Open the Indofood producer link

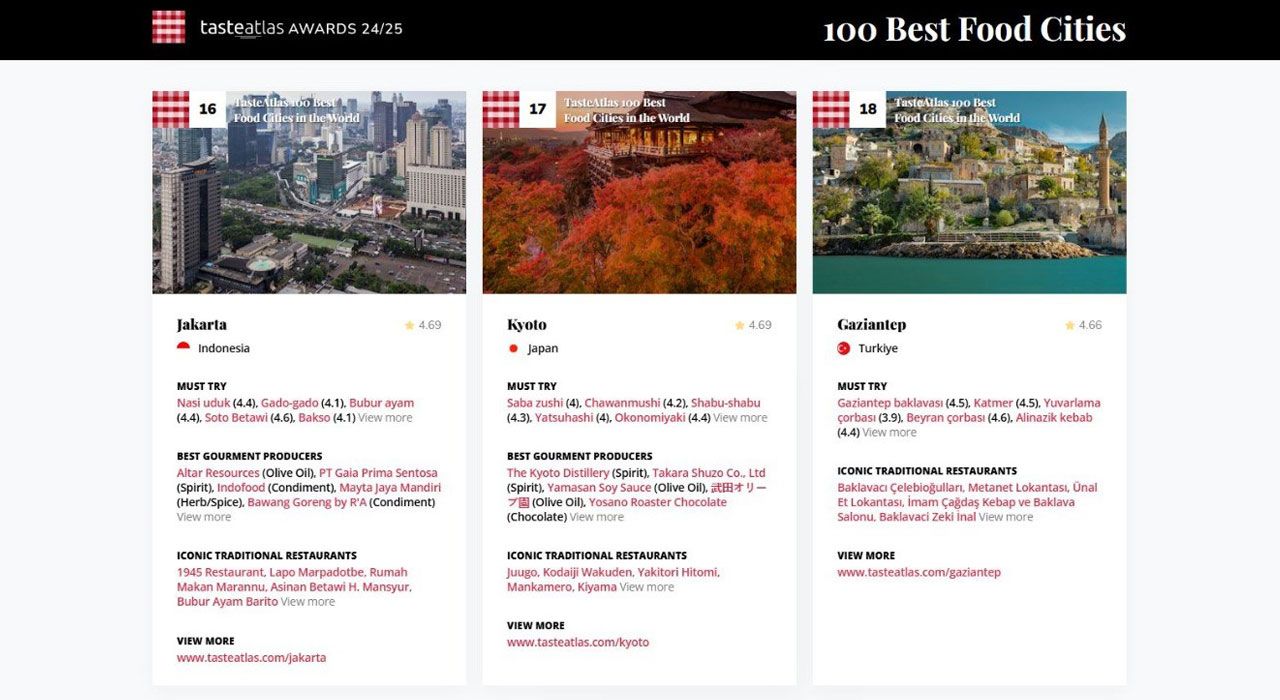pos(241,488)
